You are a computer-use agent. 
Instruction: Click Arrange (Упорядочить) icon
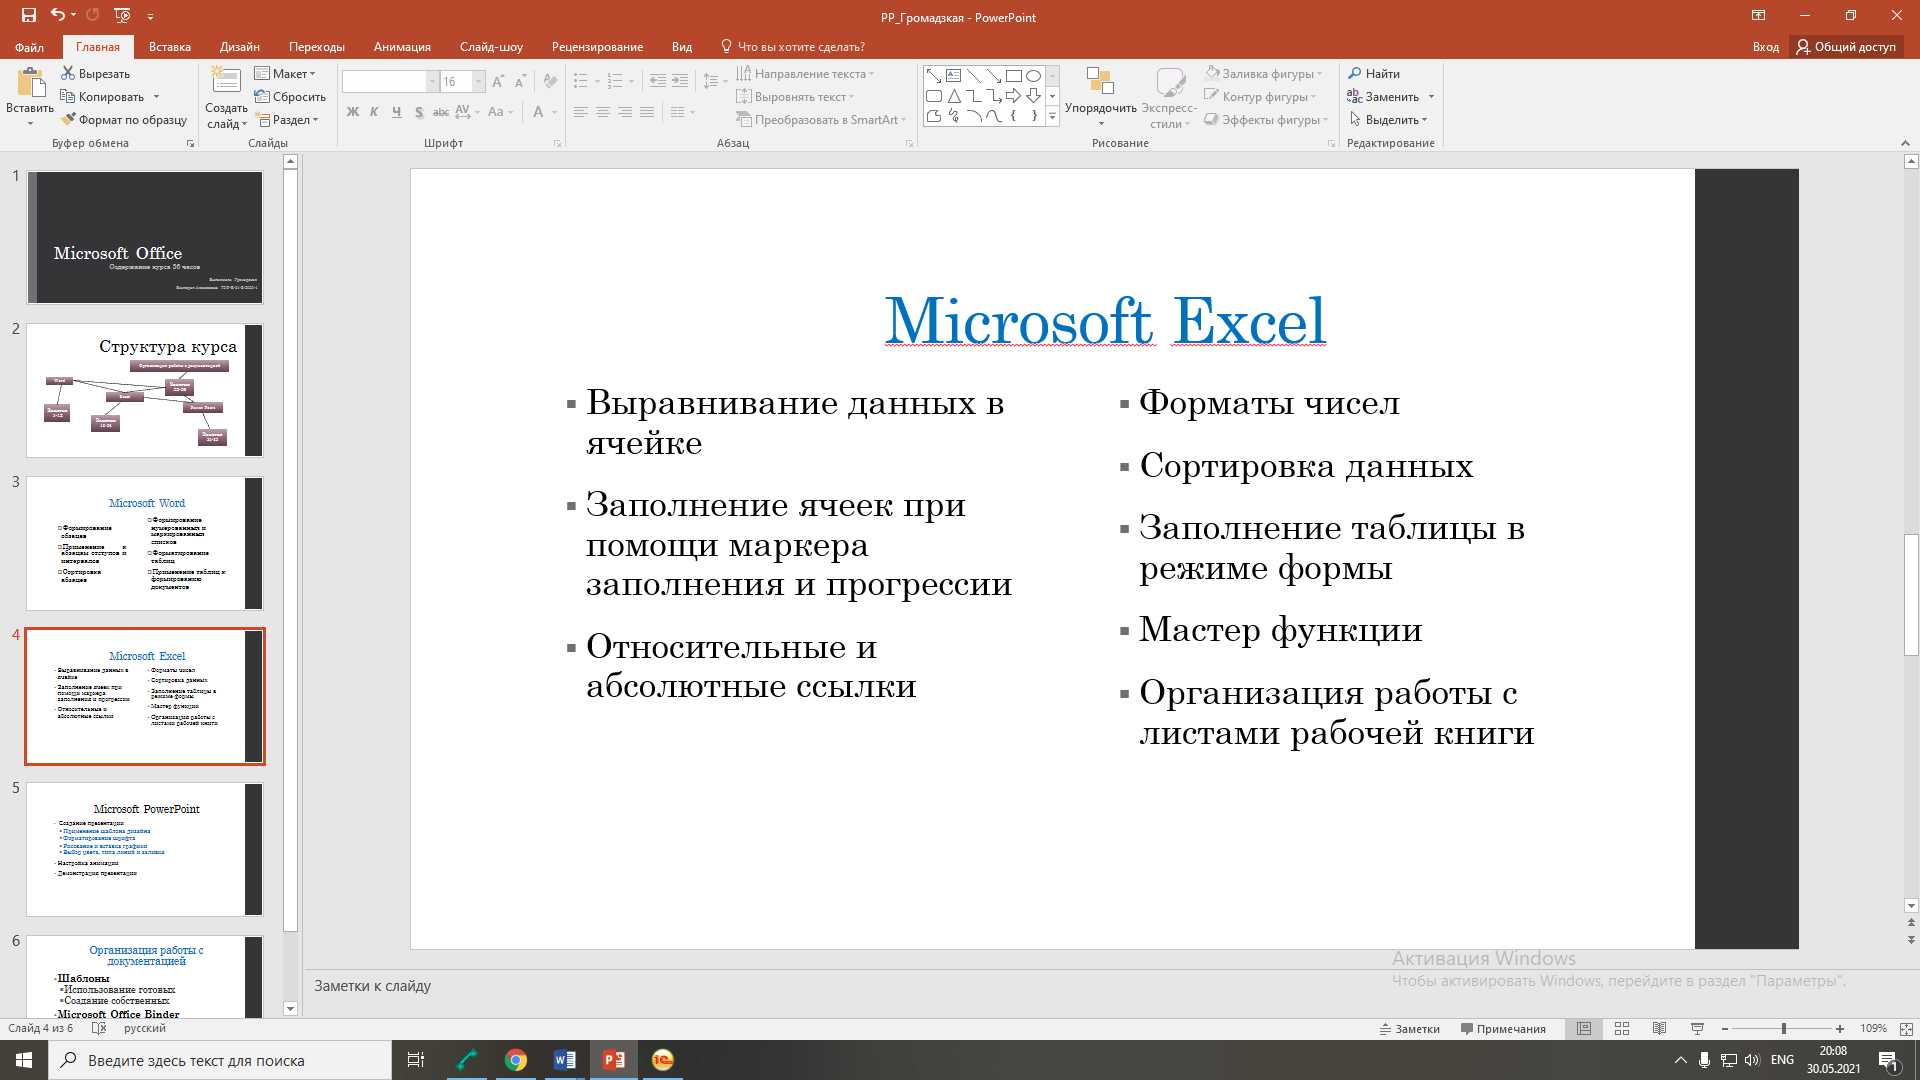click(x=1100, y=82)
